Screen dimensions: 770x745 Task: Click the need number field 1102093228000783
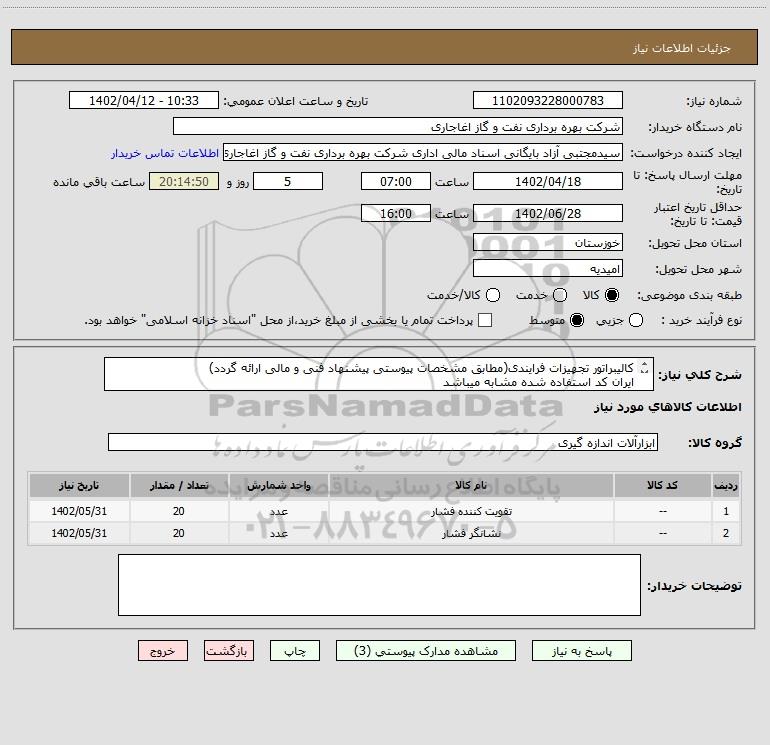coord(548,100)
